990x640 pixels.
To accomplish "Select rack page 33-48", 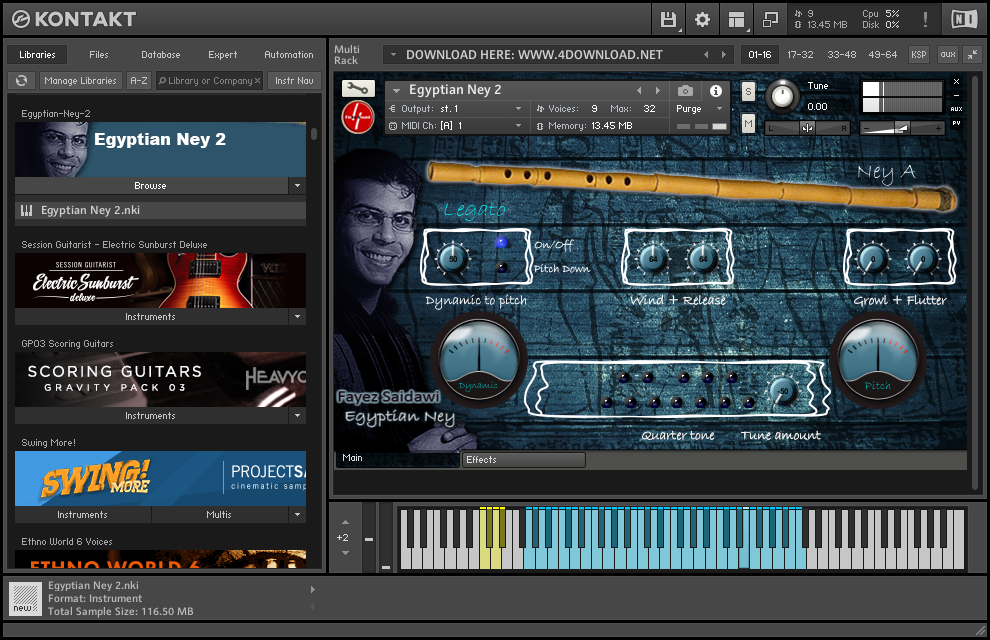I will tap(842, 55).
